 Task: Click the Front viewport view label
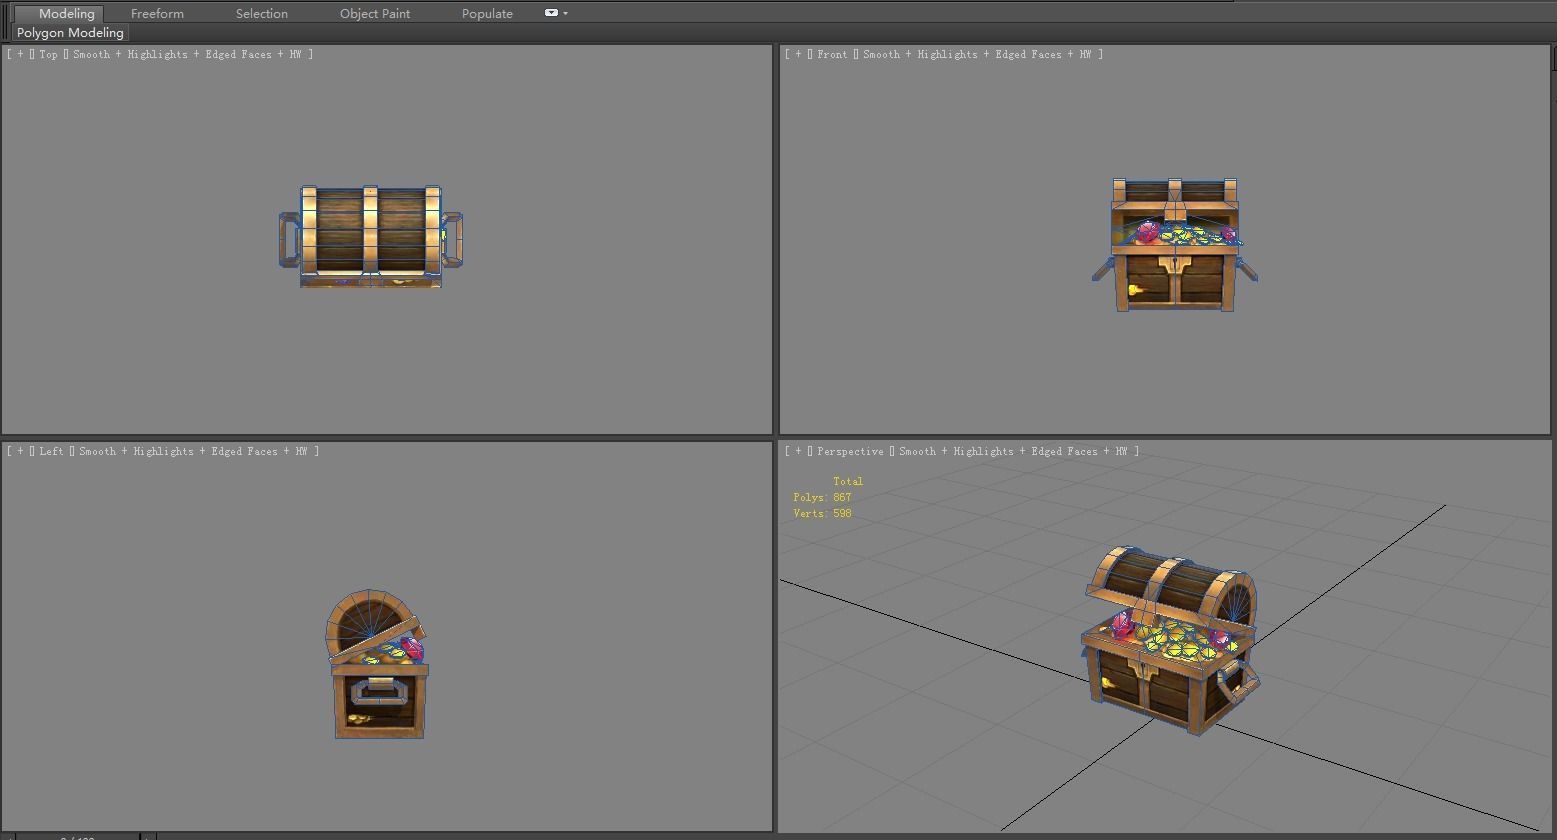point(832,54)
